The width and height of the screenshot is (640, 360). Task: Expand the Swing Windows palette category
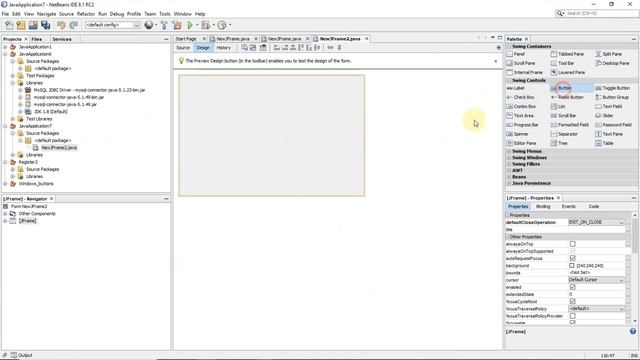point(509,158)
